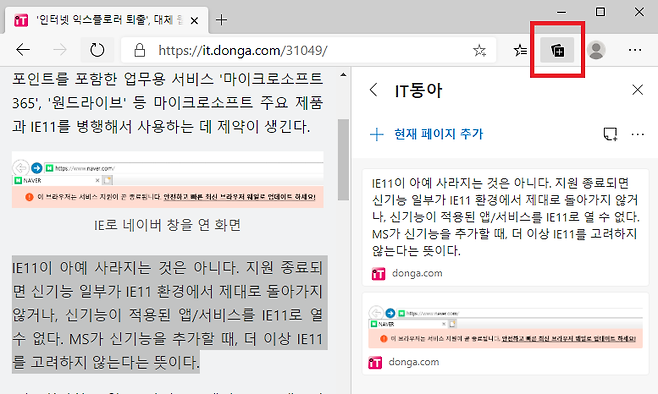The width and height of the screenshot is (658, 394).
Task: Close the IT동아 collections pane
Action: point(637,89)
